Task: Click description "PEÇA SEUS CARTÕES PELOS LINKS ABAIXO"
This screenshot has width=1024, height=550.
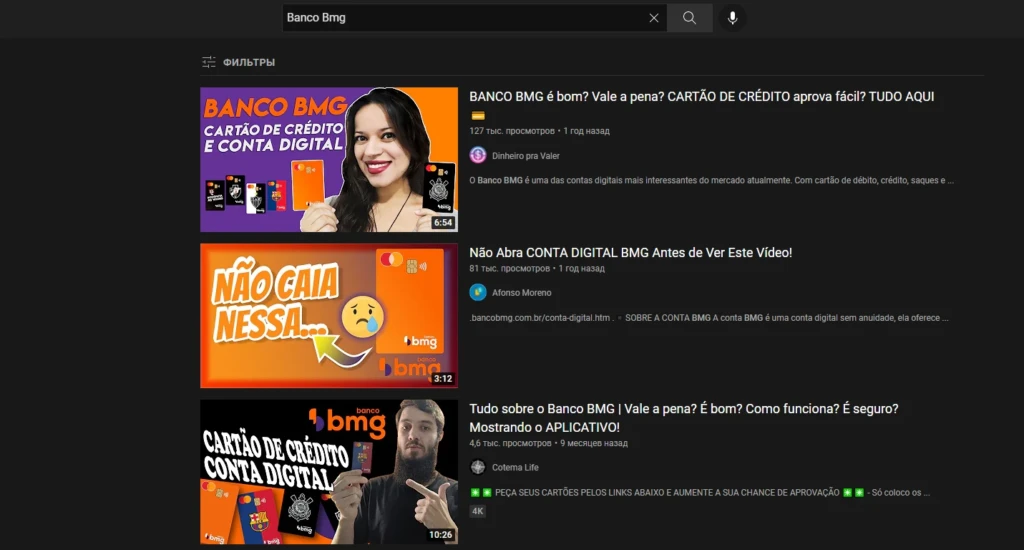Action: 699,493
